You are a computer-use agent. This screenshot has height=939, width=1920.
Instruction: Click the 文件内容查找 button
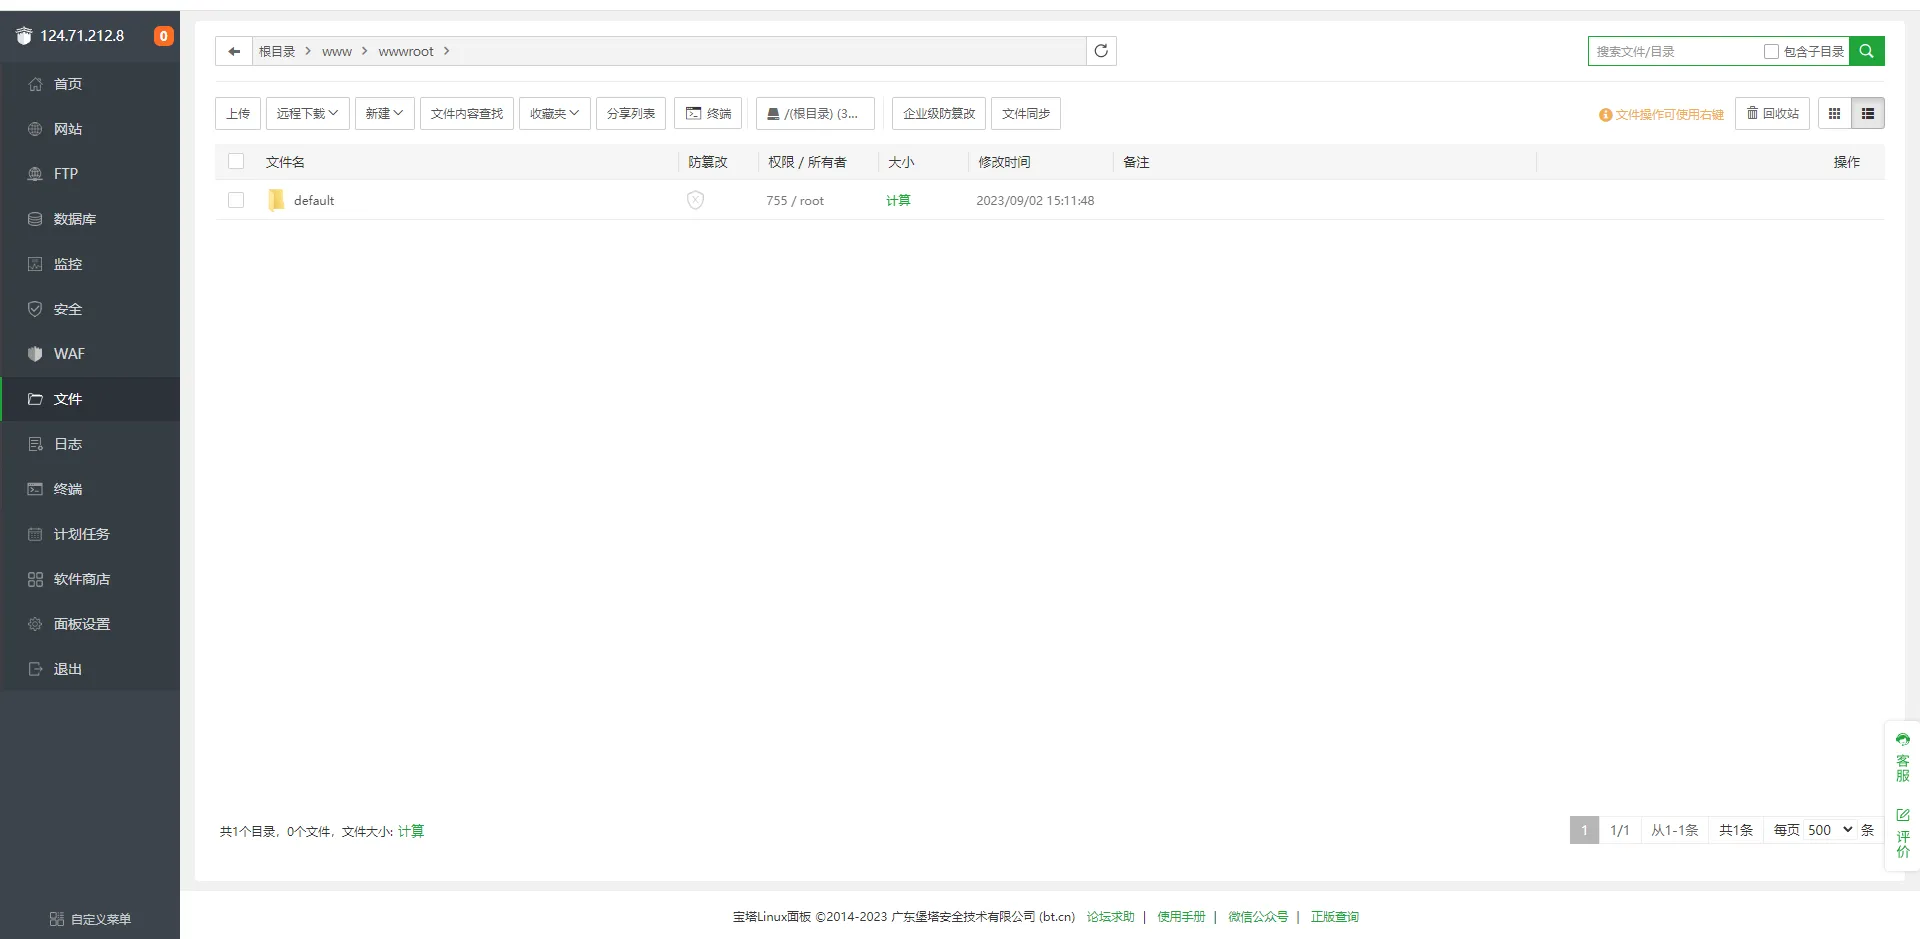(x=467, y=114)
